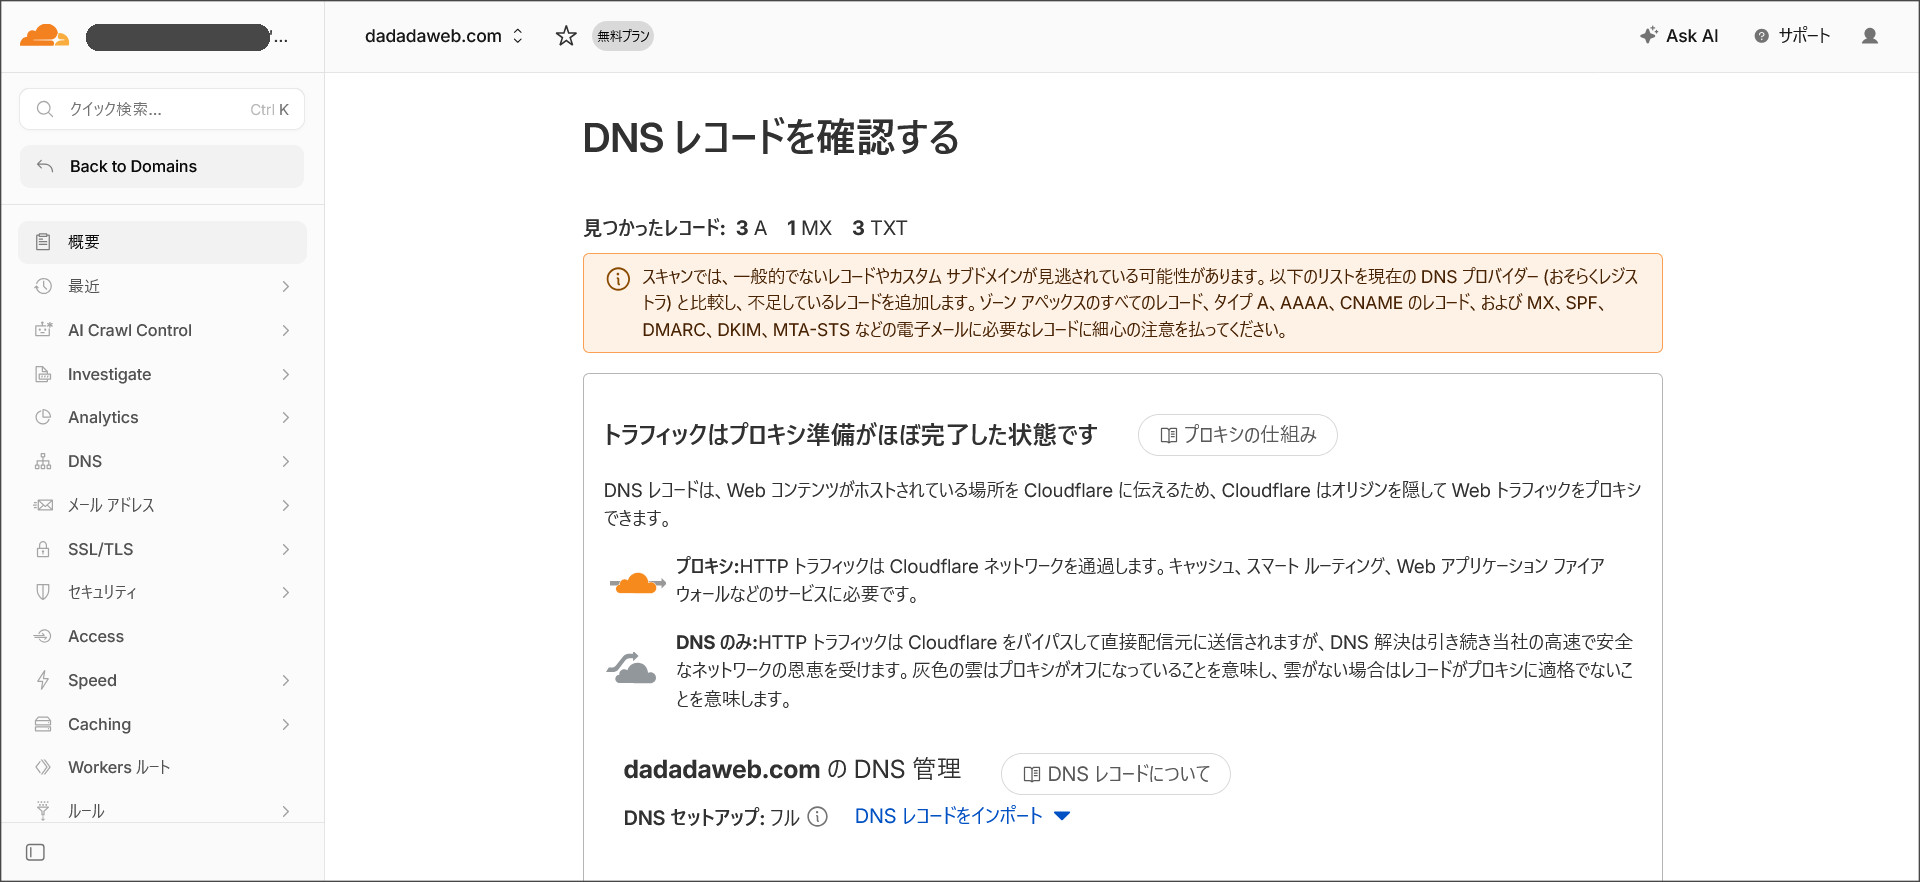Click the 無料プラン plan badge
Screen dimensions: 1920x882
click(x=623, y=36)
